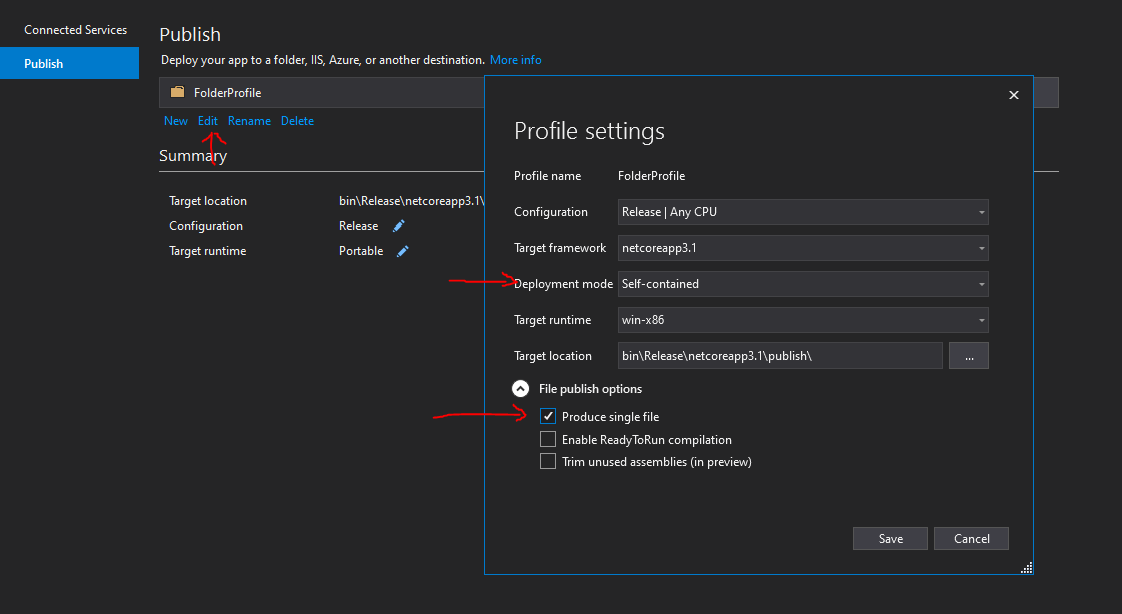Screen dimensions: 1122x614
Task: Click the dialog resize grip in the corner
Action: point(1026,567)
